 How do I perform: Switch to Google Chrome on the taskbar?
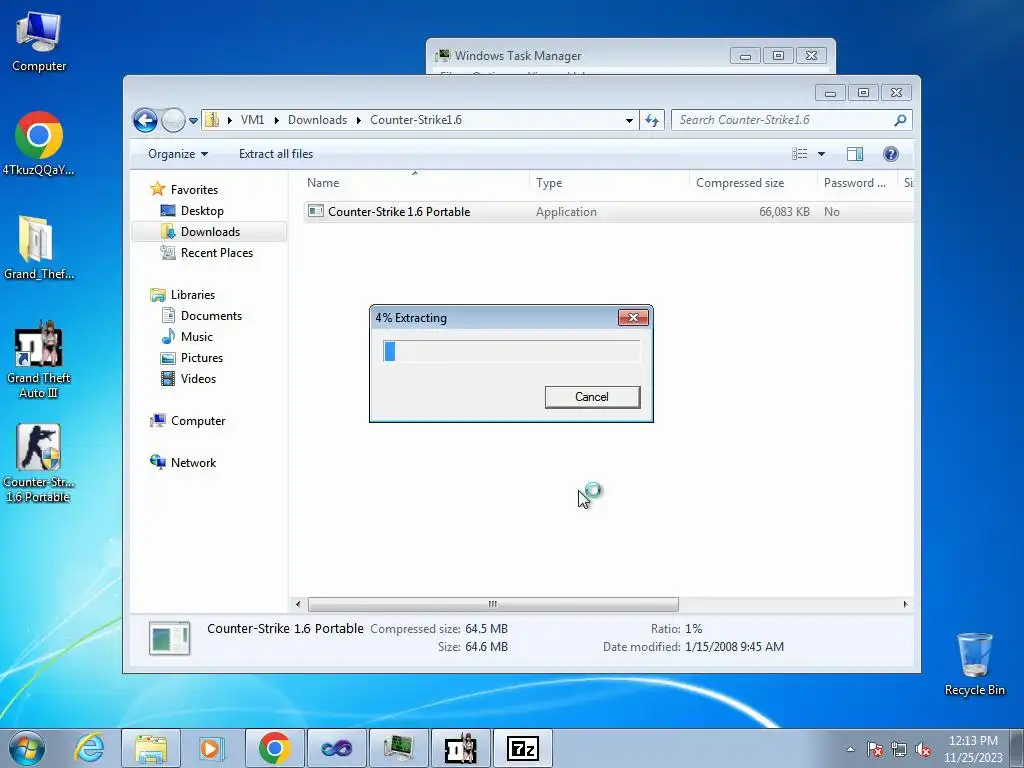pyautogui.click(x=274, y=748)
